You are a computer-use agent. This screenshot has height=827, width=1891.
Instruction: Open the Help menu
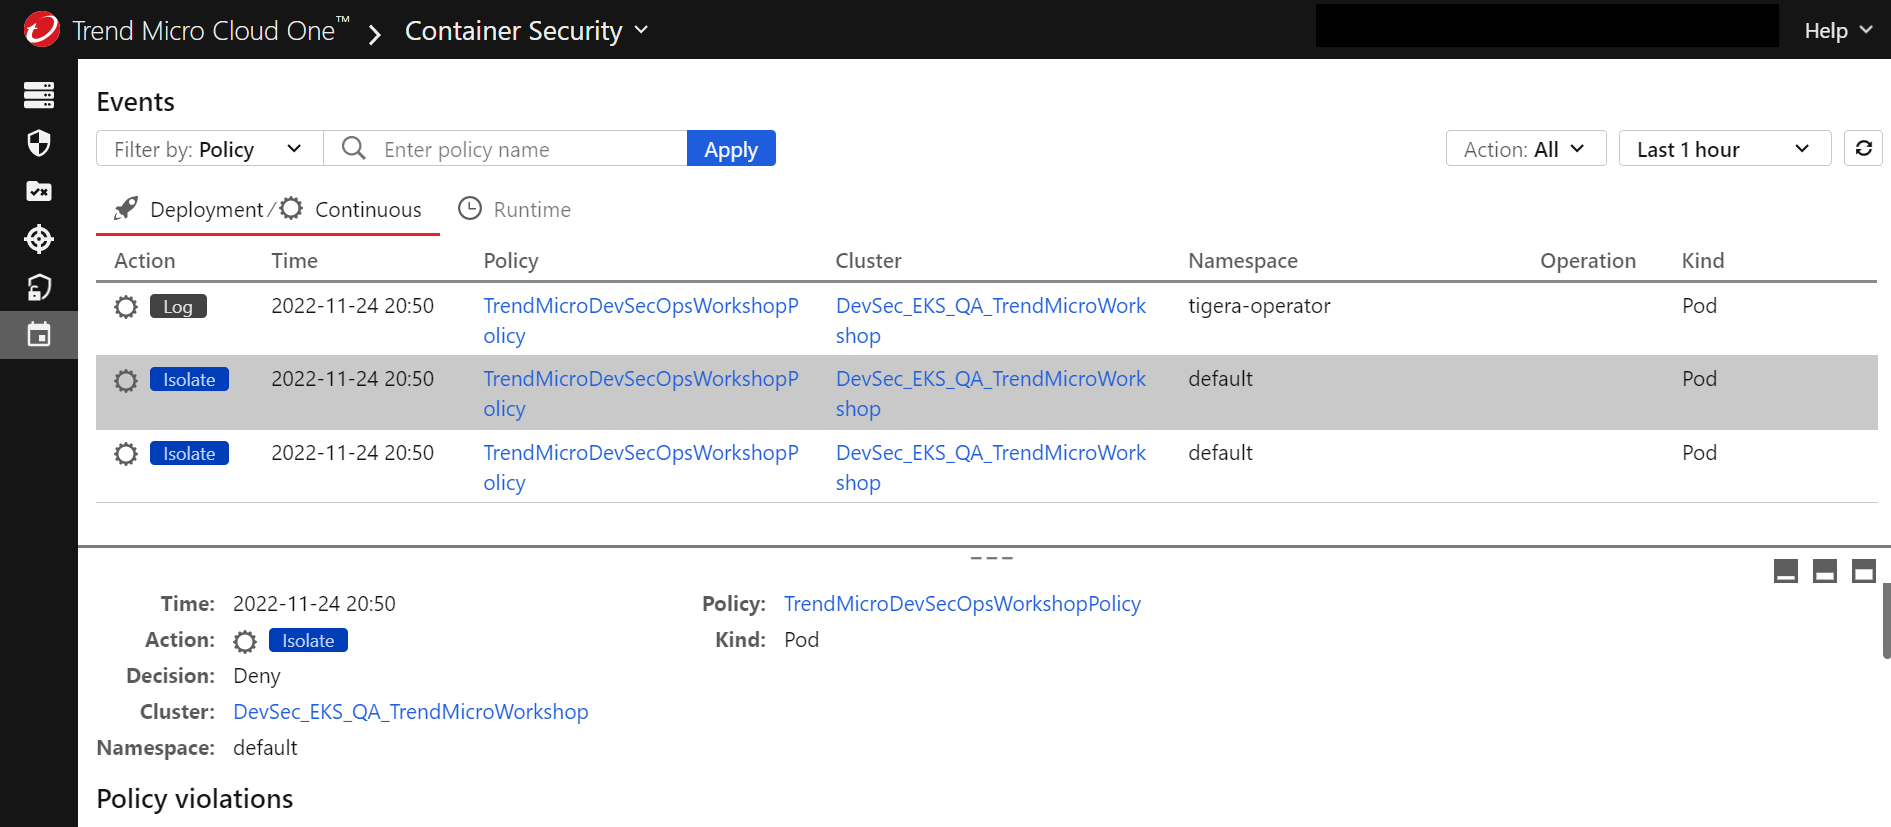(1838, 30)
